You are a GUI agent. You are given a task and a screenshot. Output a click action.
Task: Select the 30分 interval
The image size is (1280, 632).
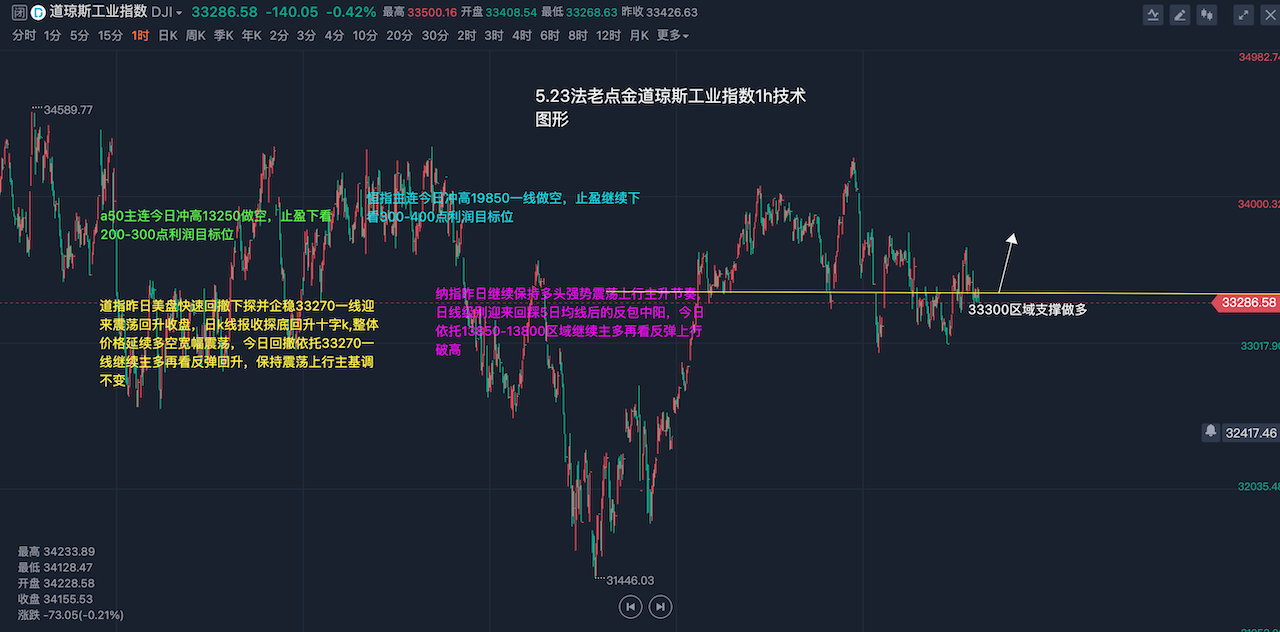click(434, 36)
